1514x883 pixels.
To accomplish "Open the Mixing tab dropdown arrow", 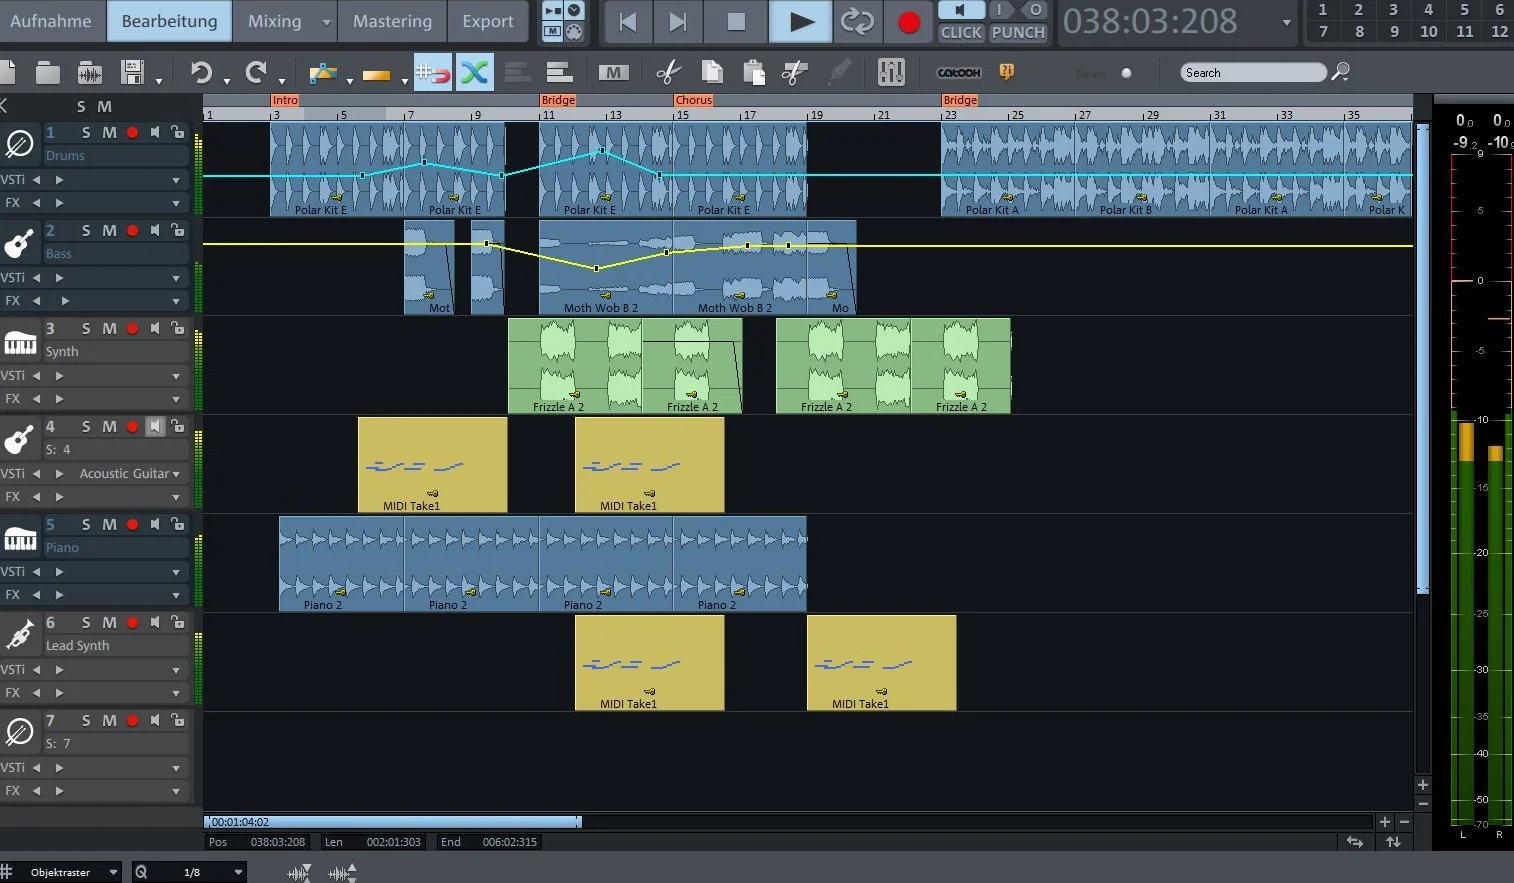I will [x=326, y=22].
